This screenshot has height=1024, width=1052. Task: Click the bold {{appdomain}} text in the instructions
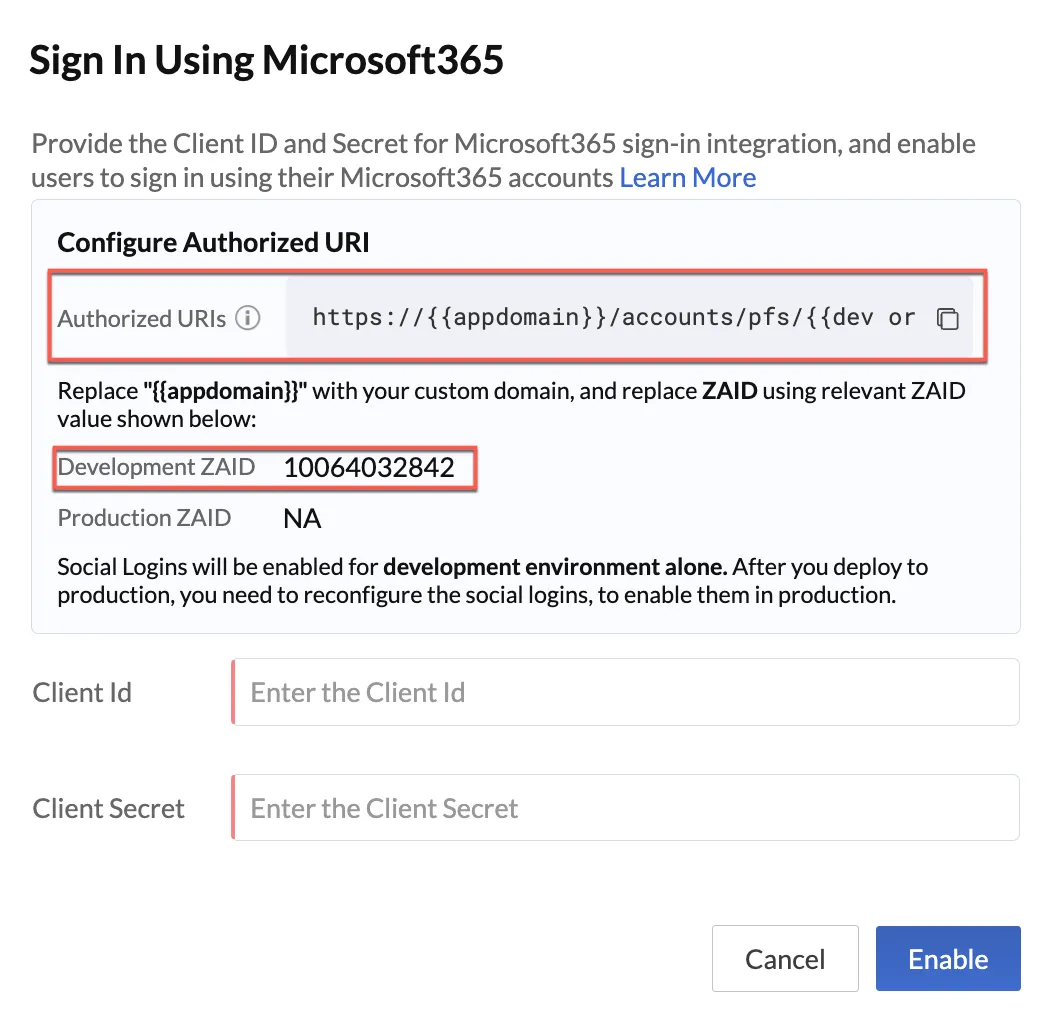tap(225, 391)
